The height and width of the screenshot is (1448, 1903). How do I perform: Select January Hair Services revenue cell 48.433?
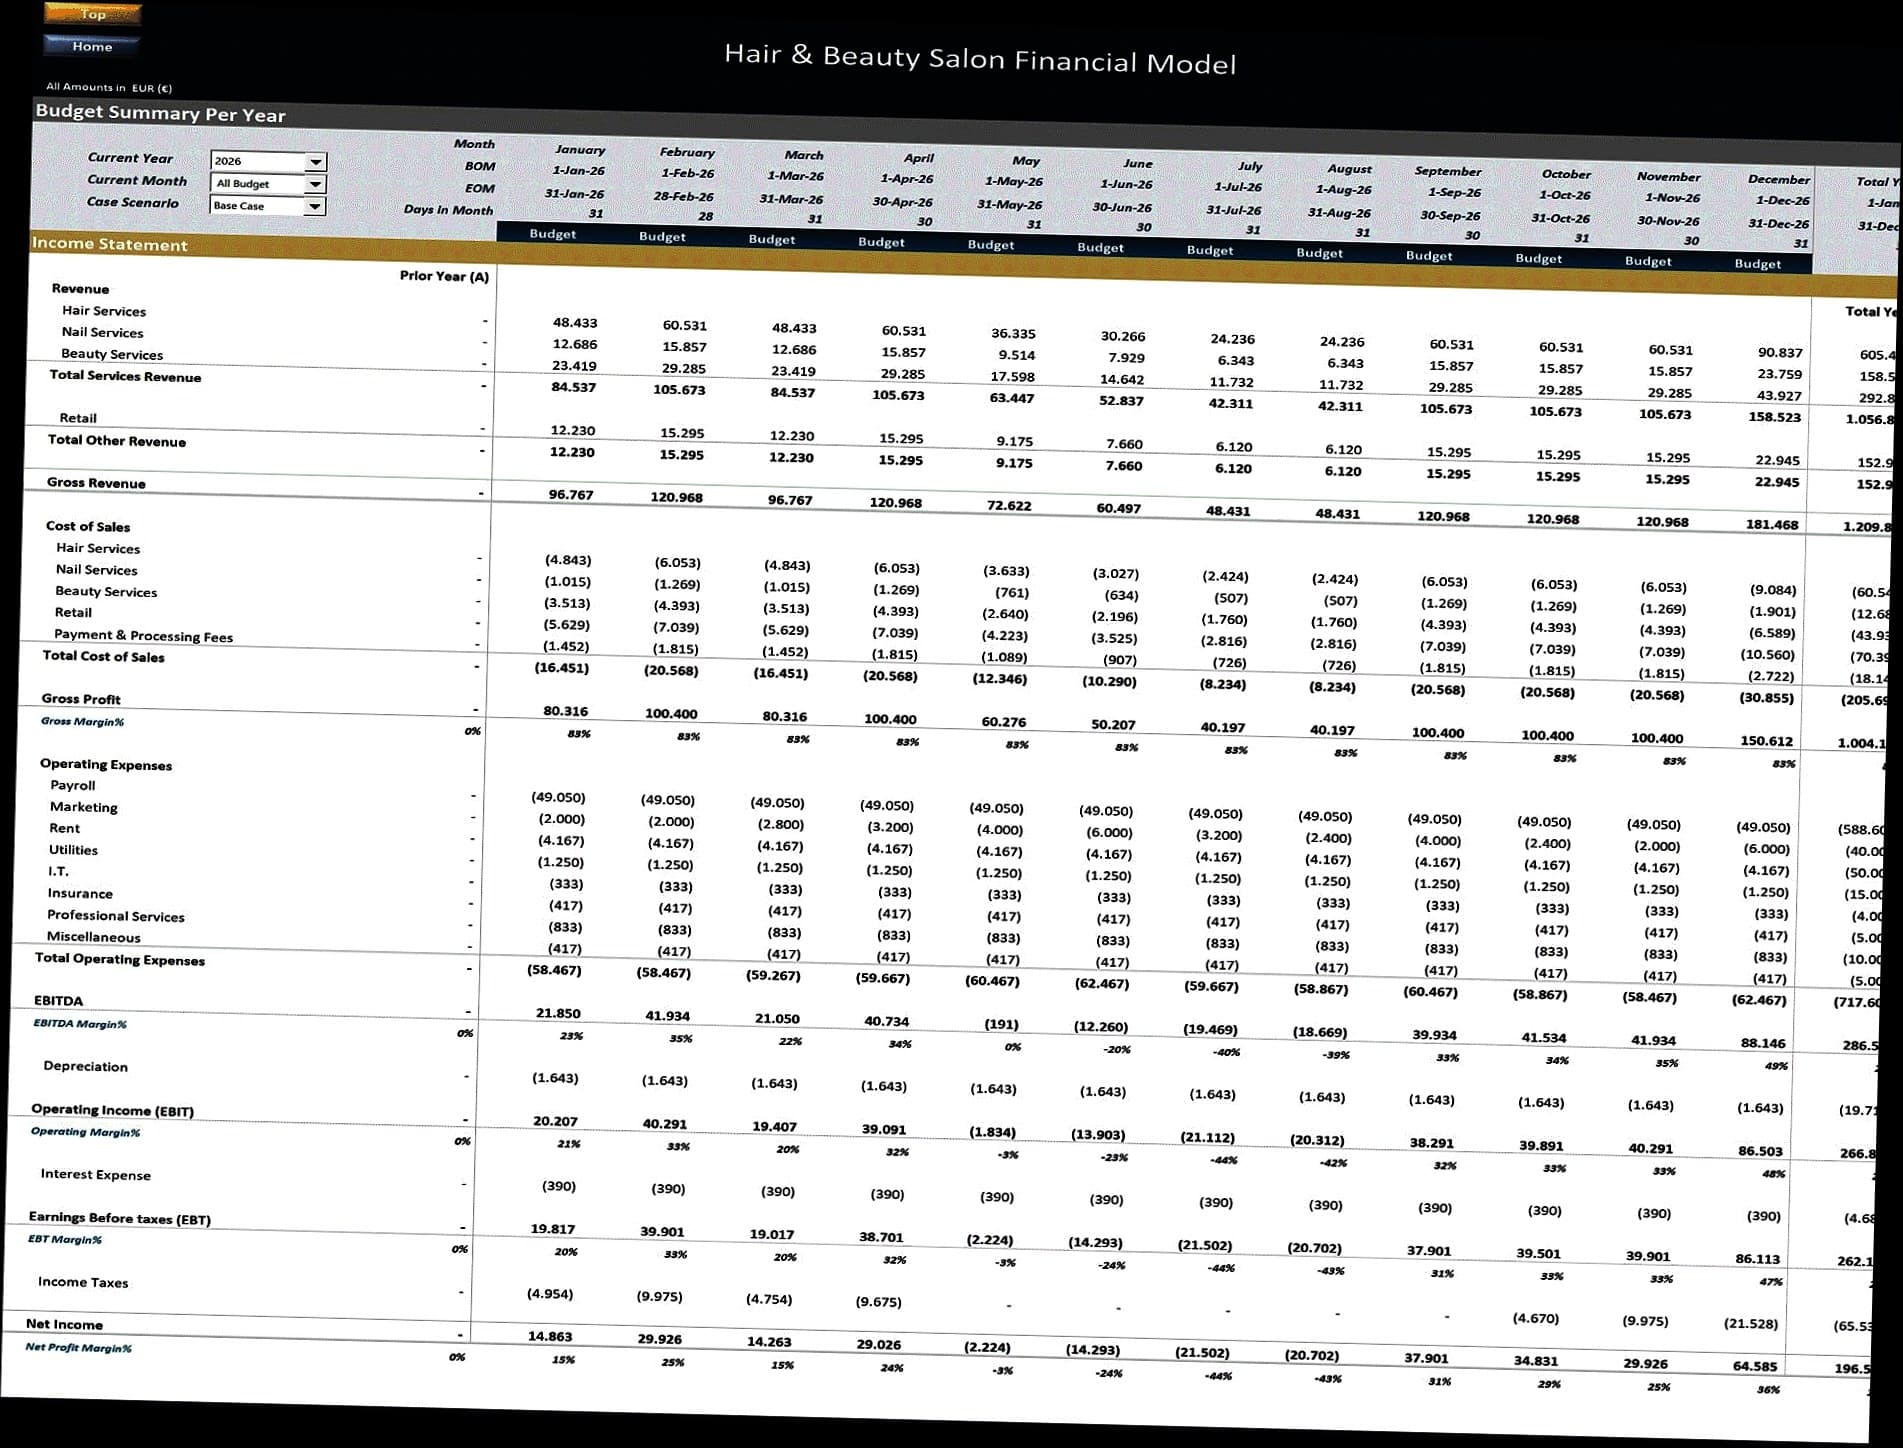pyautogui.click(x=575, y=323)
